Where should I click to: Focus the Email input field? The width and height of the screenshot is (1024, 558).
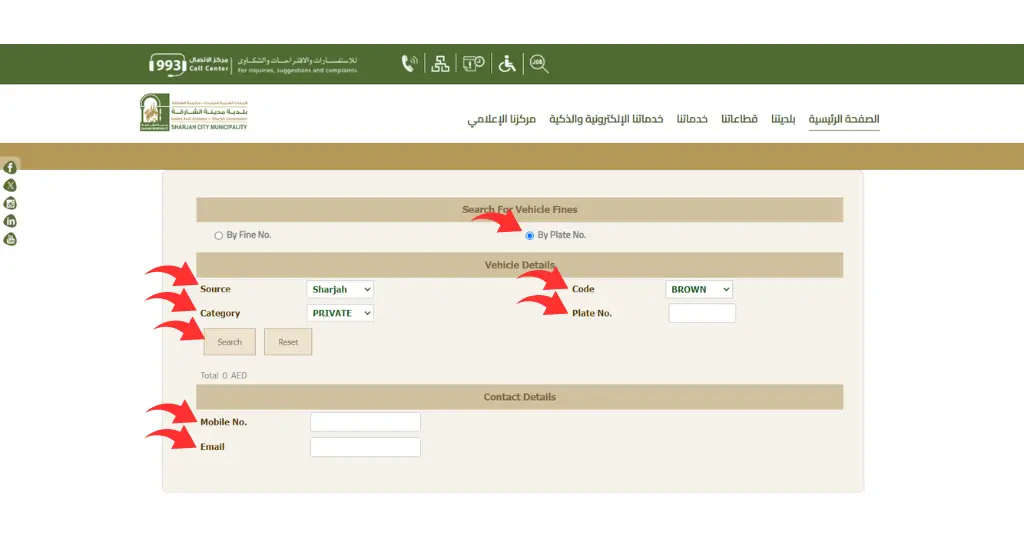[x=365, y=447]
